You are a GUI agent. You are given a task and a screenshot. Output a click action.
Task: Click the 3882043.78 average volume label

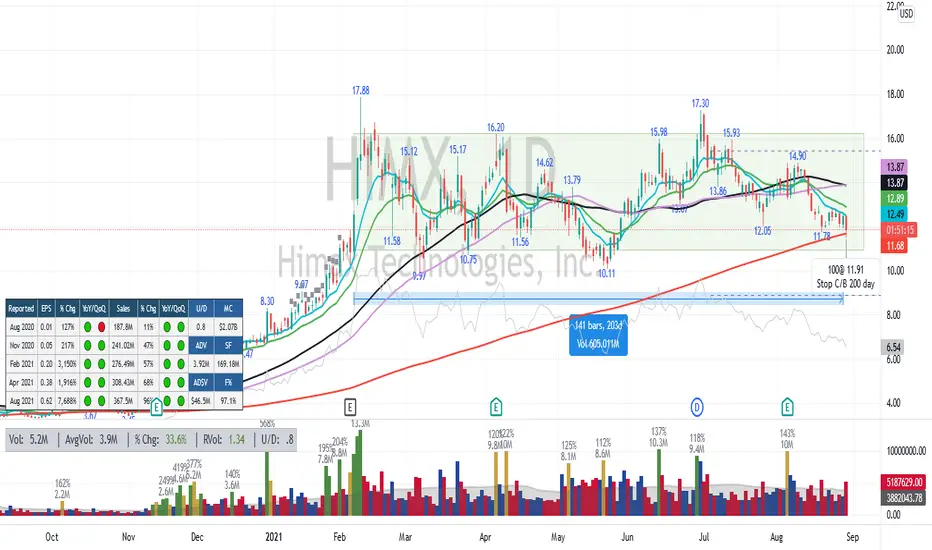pyautogui.click(x=903, y=498)
